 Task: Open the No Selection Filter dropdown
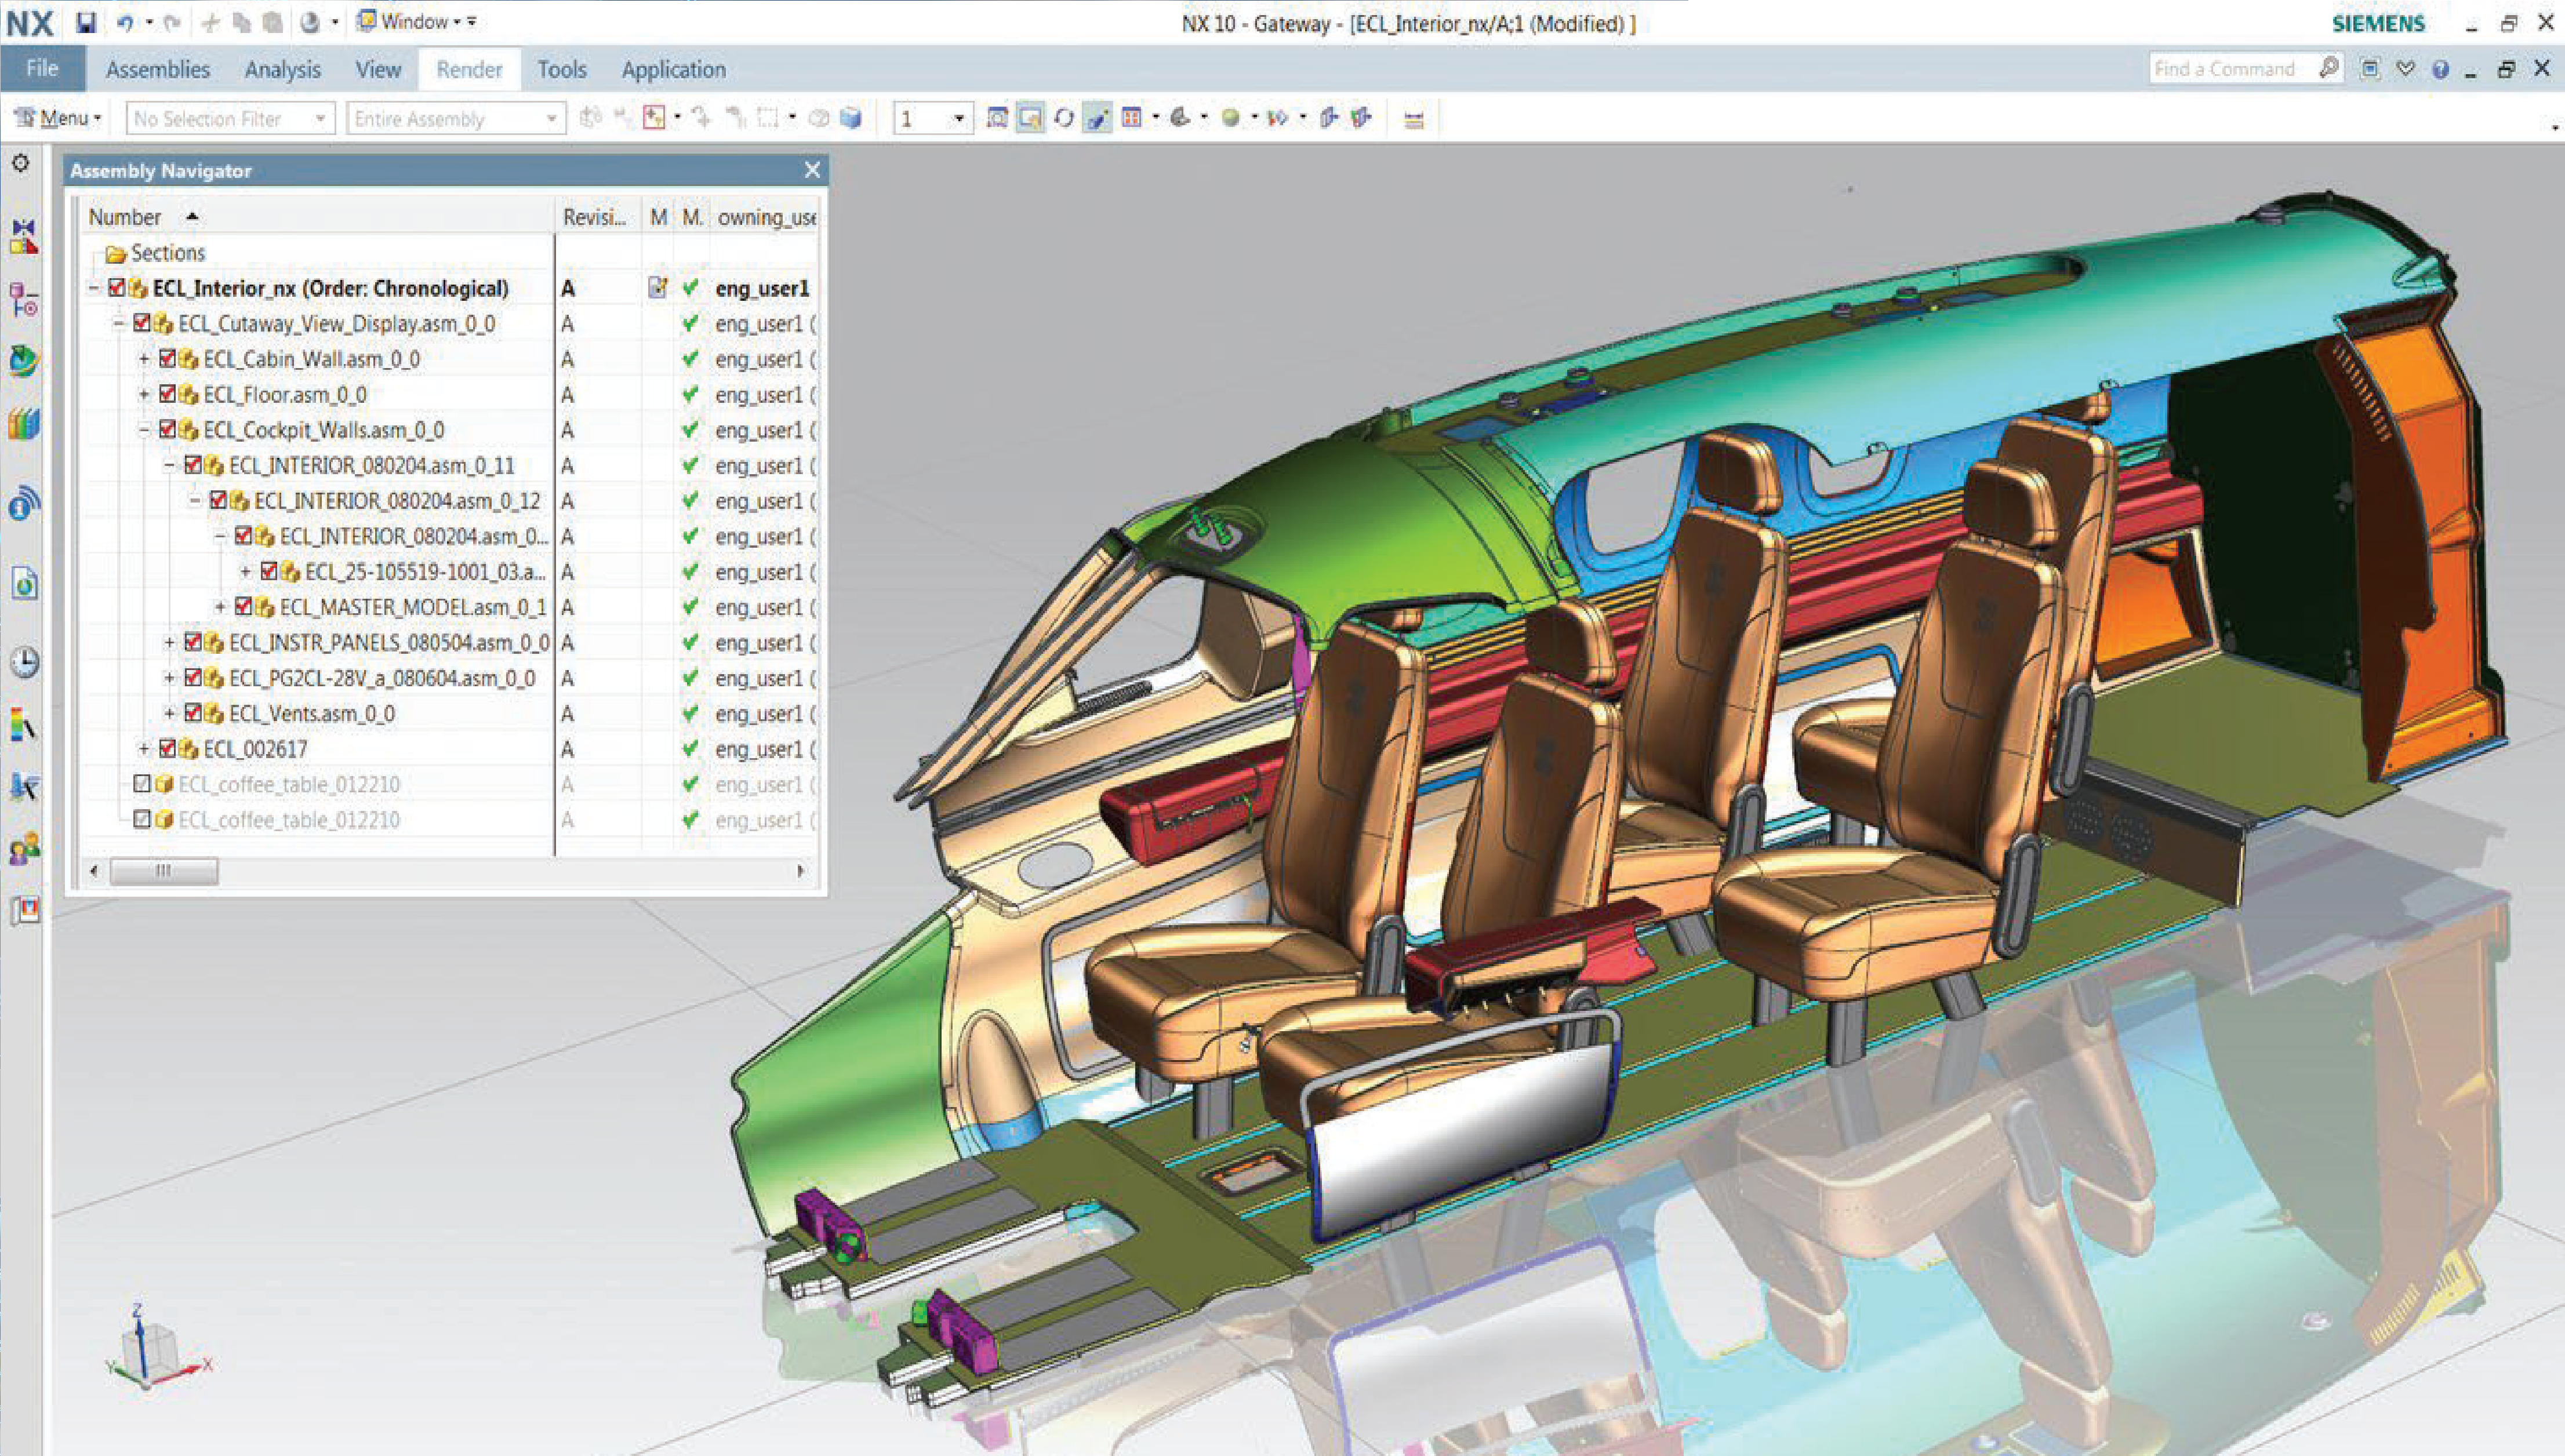tap(230, 119)
